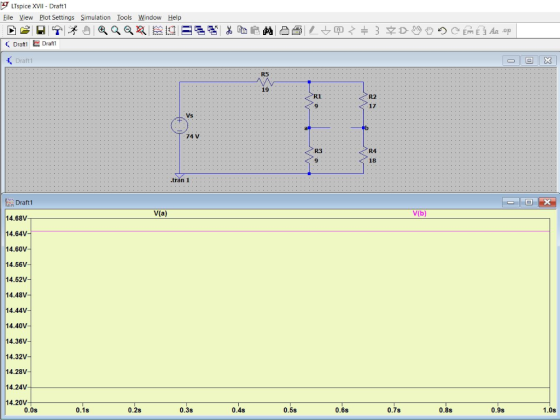
Task: Click the Vs voltage source symbol
Action: (x=179, y=126)
